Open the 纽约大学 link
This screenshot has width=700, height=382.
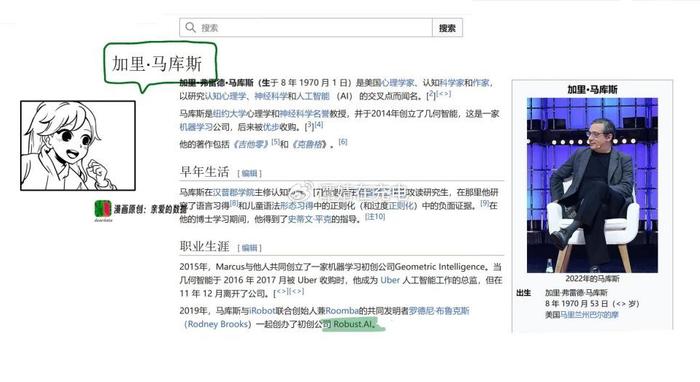[x=229, y=114]
